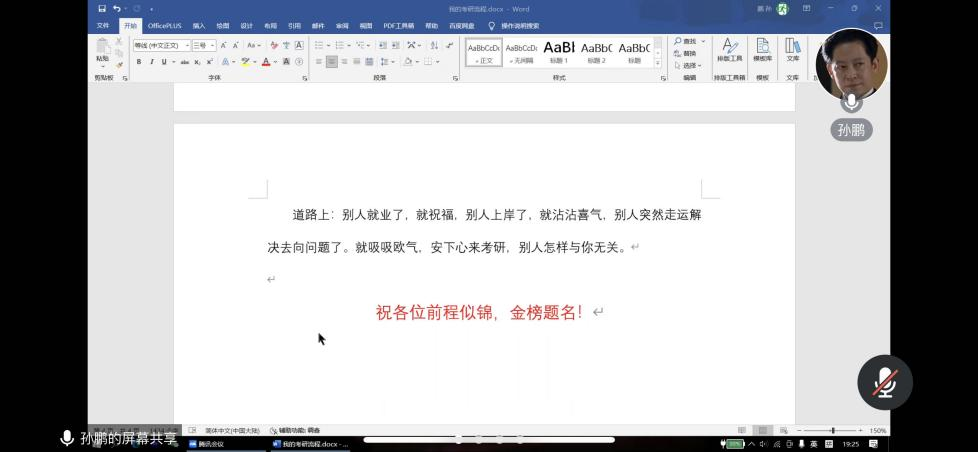Align text right
The width and height of the screenshot is (978, 452).
tap(344, 62)
